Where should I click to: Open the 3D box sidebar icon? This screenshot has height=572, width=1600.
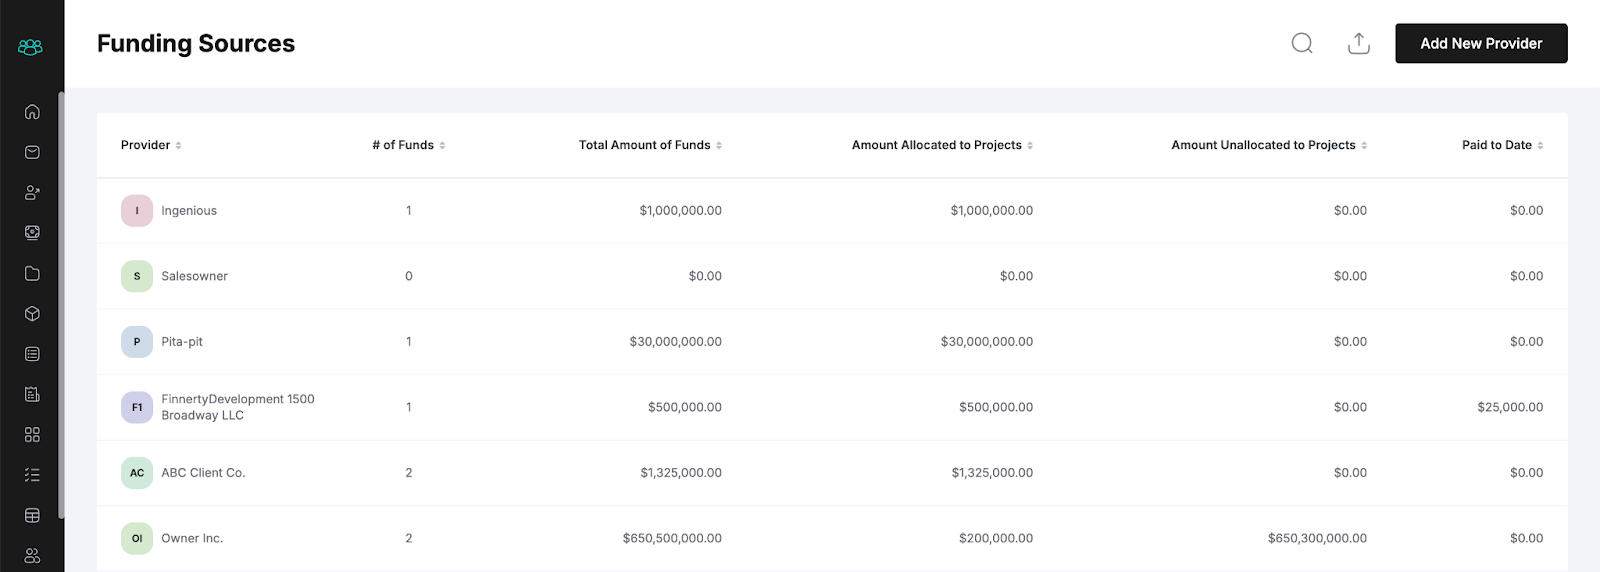click(32, 314)
